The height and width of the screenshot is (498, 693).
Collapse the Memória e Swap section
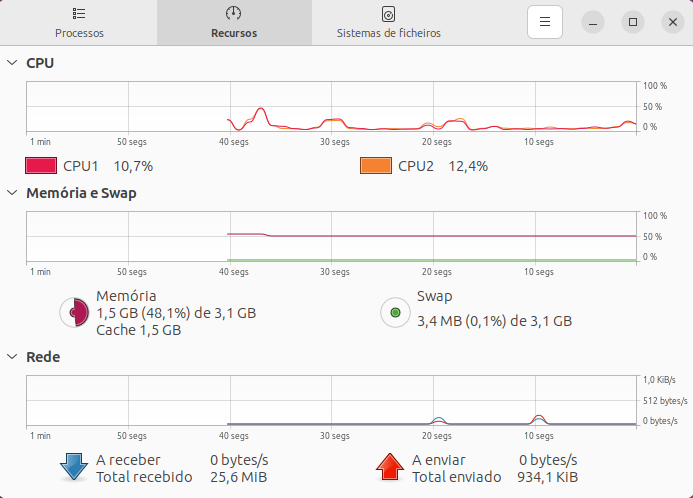12,193
